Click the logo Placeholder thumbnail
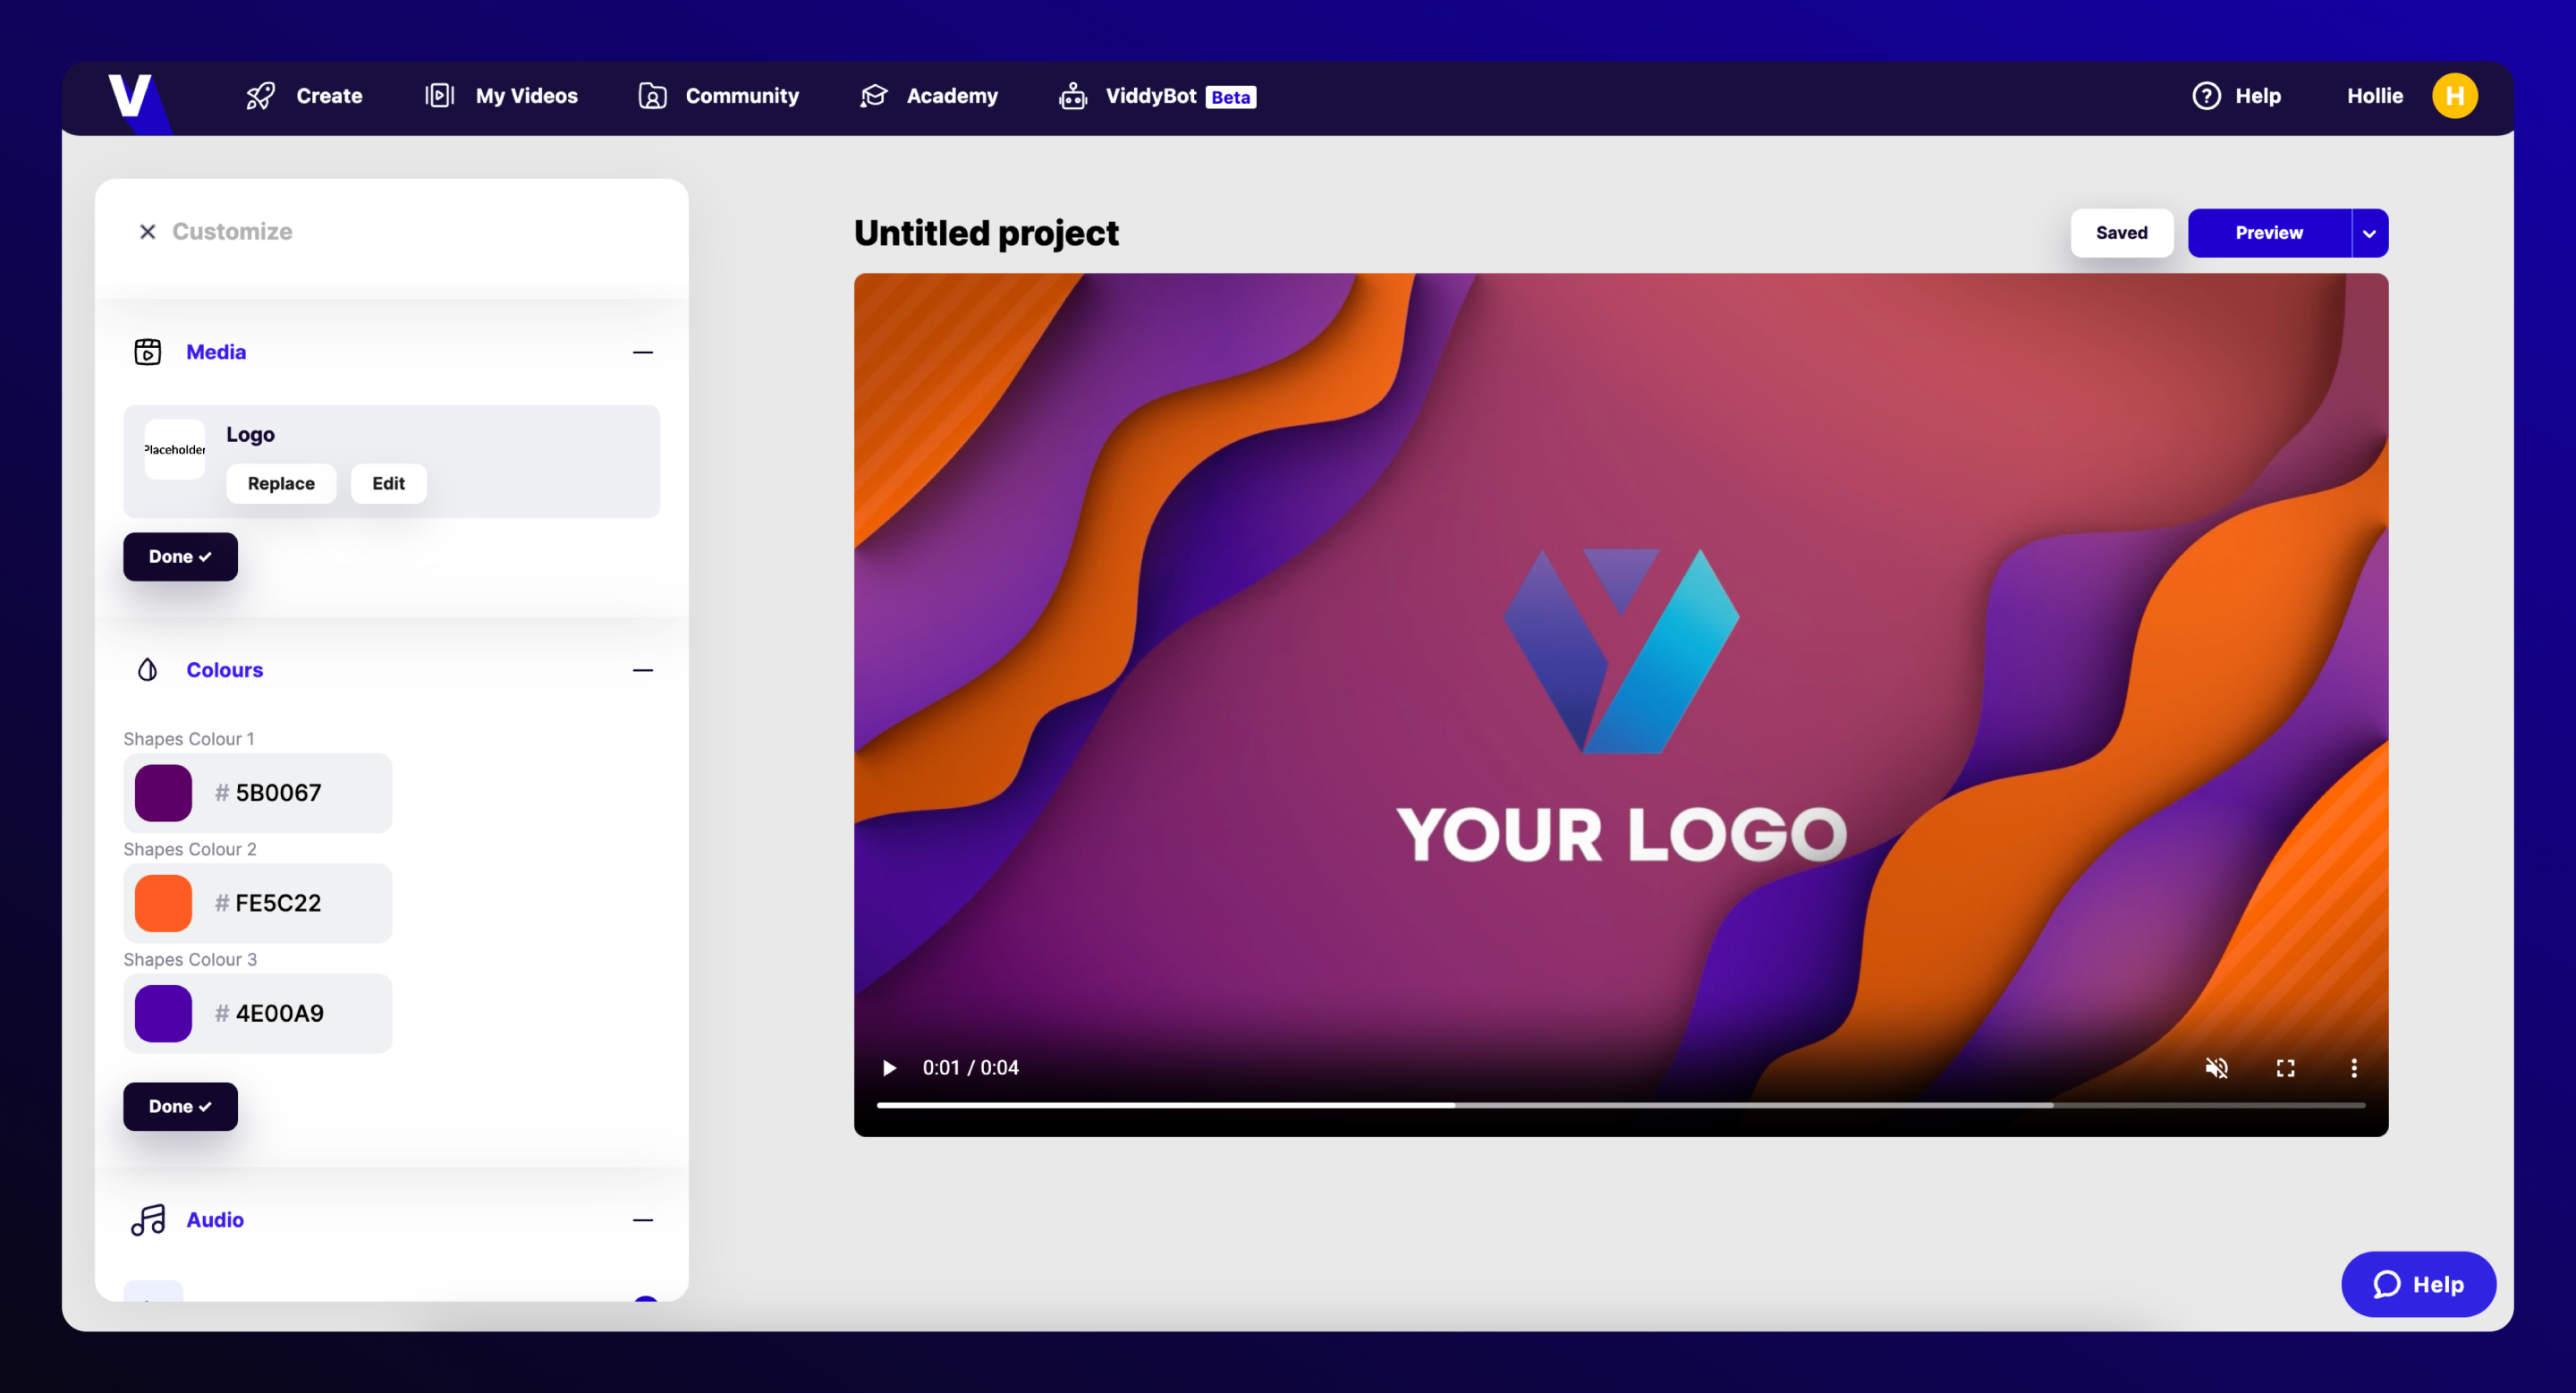The image size is (2576, 1393). [175, 449]
